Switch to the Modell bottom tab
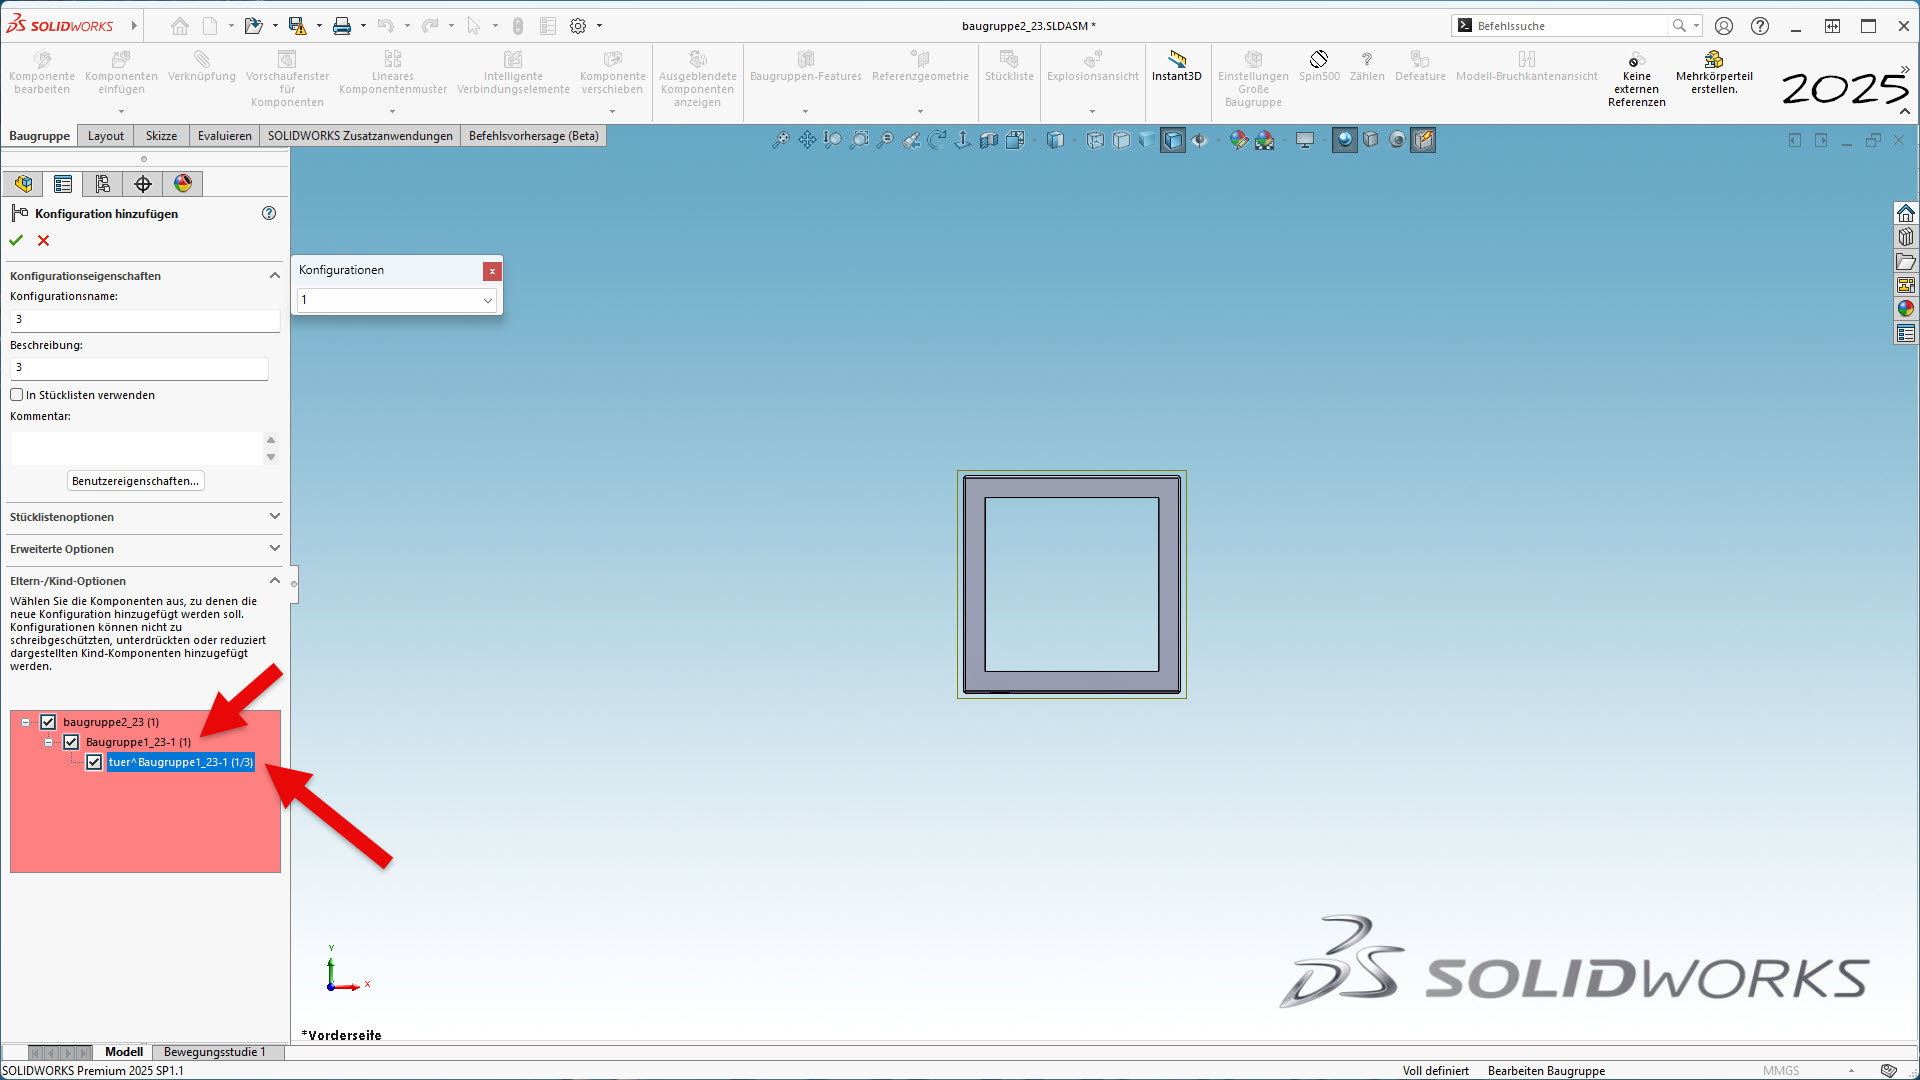Image resolution: width=1920 pixels, height=1080 pixels. (124, 1052)
